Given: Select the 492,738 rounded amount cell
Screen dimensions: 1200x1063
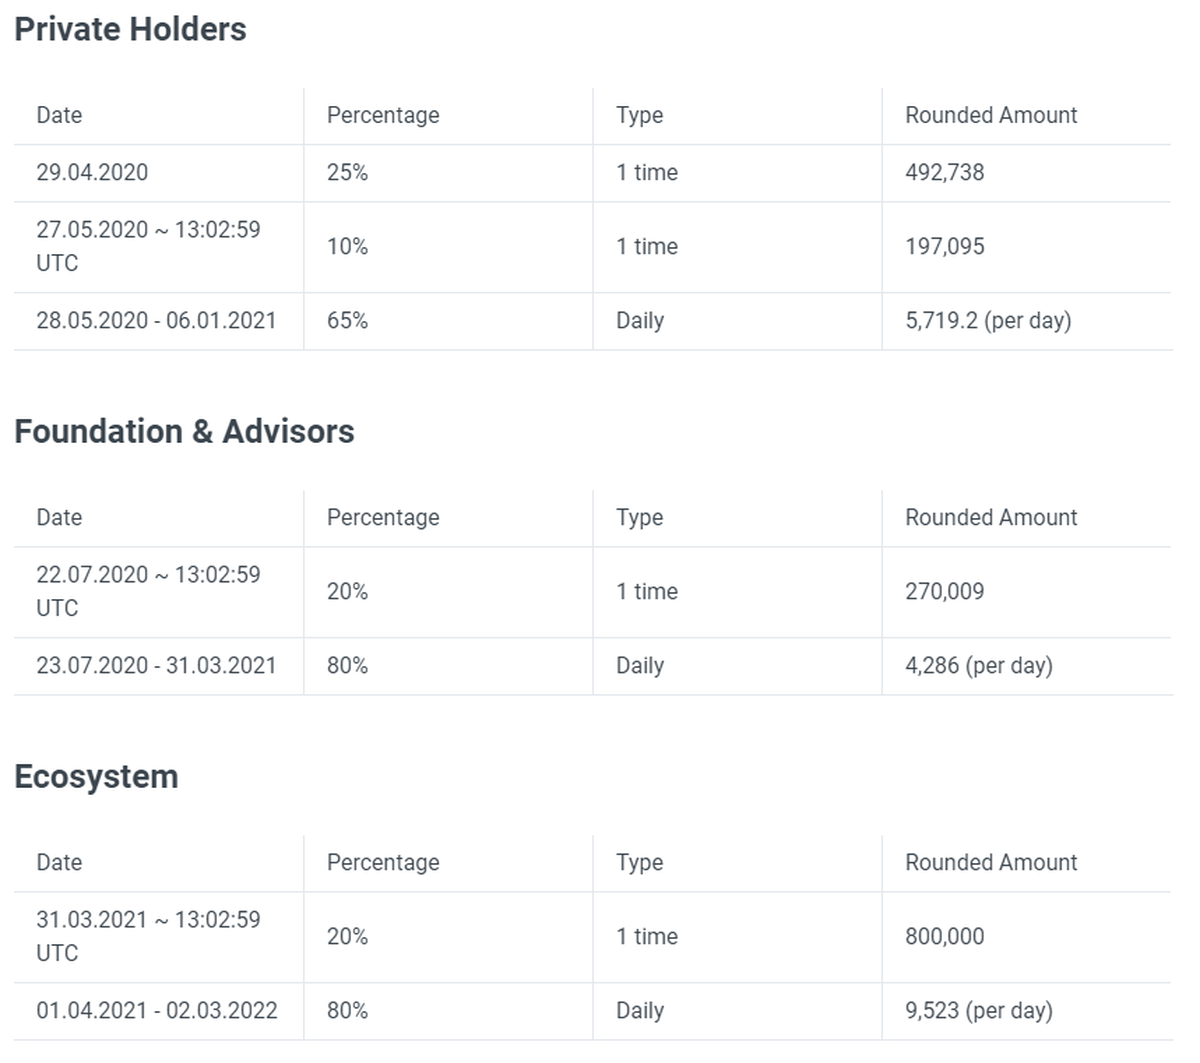Looking at the screenshot, I should coord(944,172).
